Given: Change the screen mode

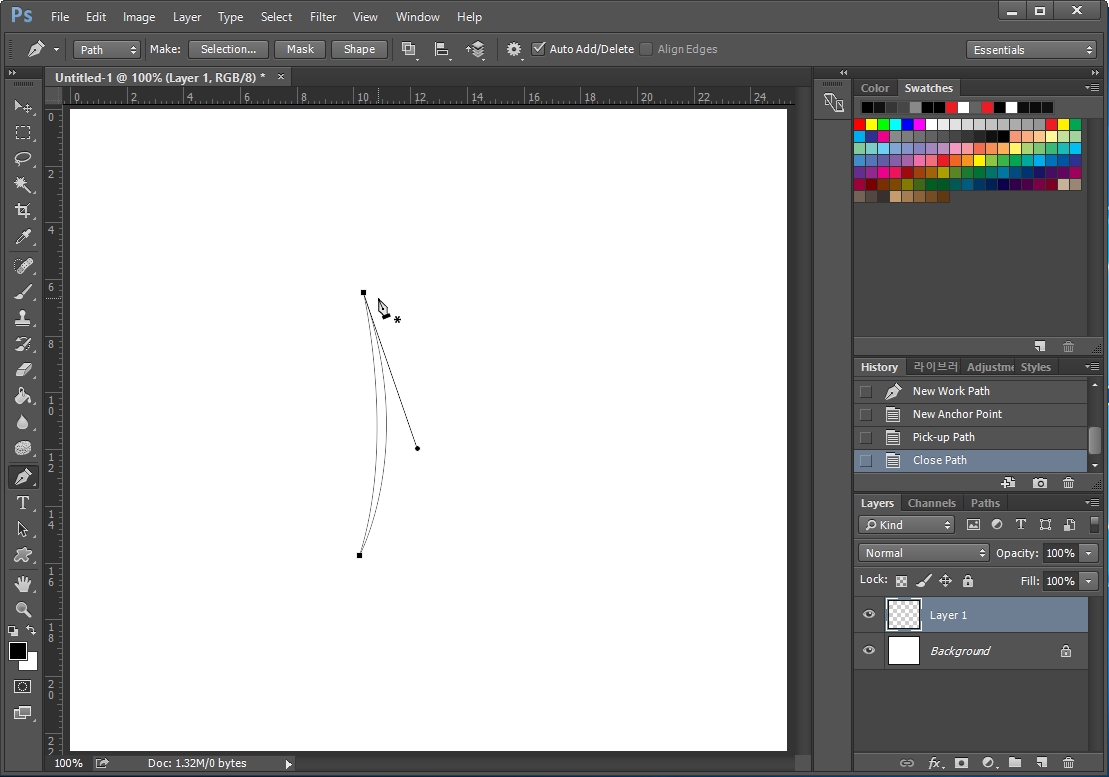Looking at the screenshot, I should click(x=23, y=713).
